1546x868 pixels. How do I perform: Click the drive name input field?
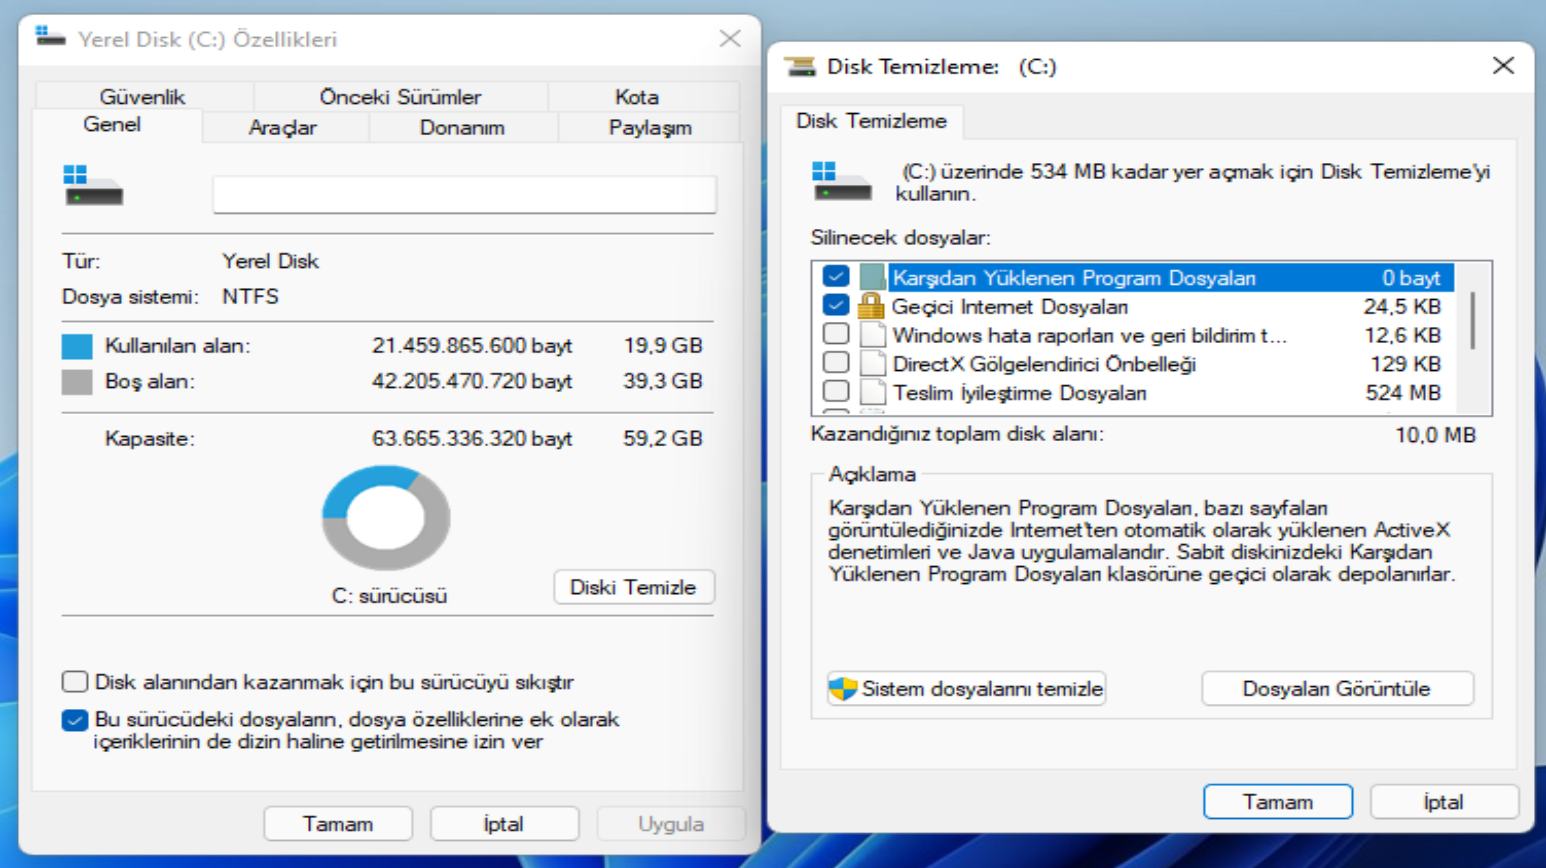click(465, 194)
